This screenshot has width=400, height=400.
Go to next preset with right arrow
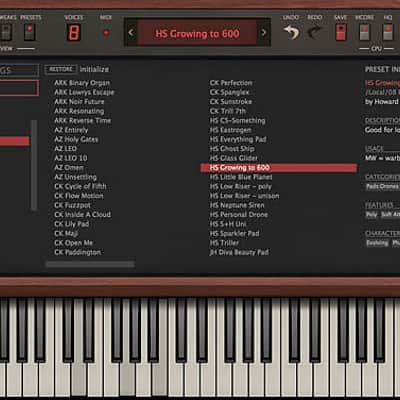tap(264, 33)
